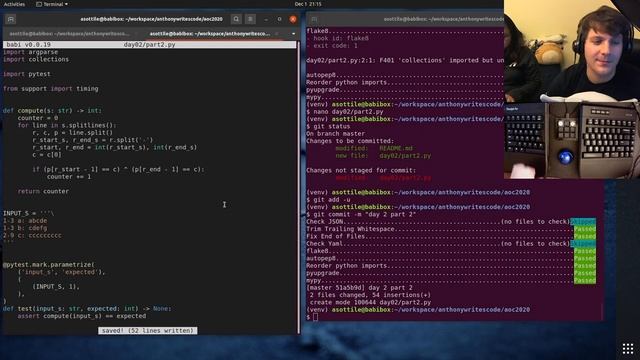Click the 'INPUT_S' assignment line
Viewport: 640px width, 360px height.
29,213
